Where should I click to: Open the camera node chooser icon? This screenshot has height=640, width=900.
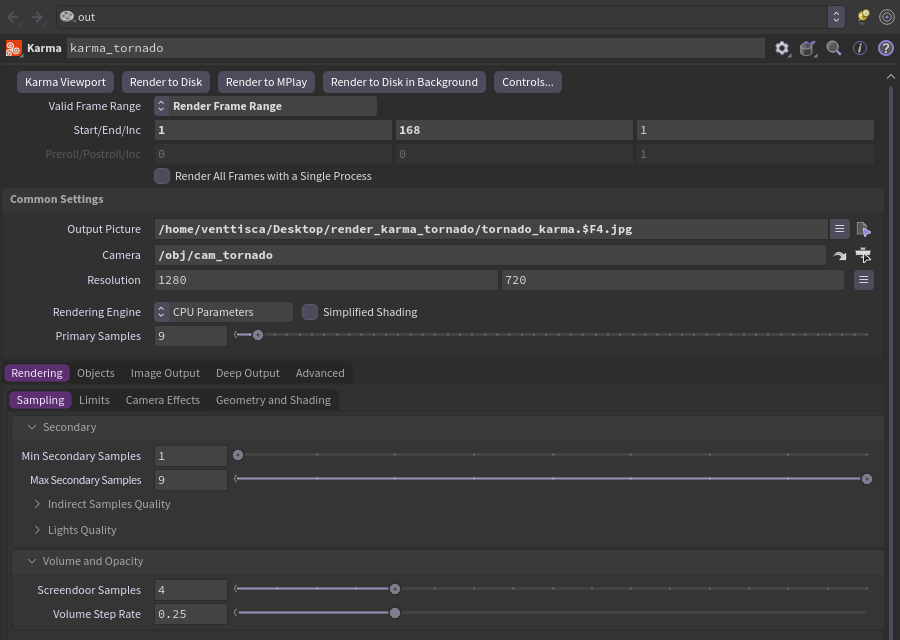point(863,255)
